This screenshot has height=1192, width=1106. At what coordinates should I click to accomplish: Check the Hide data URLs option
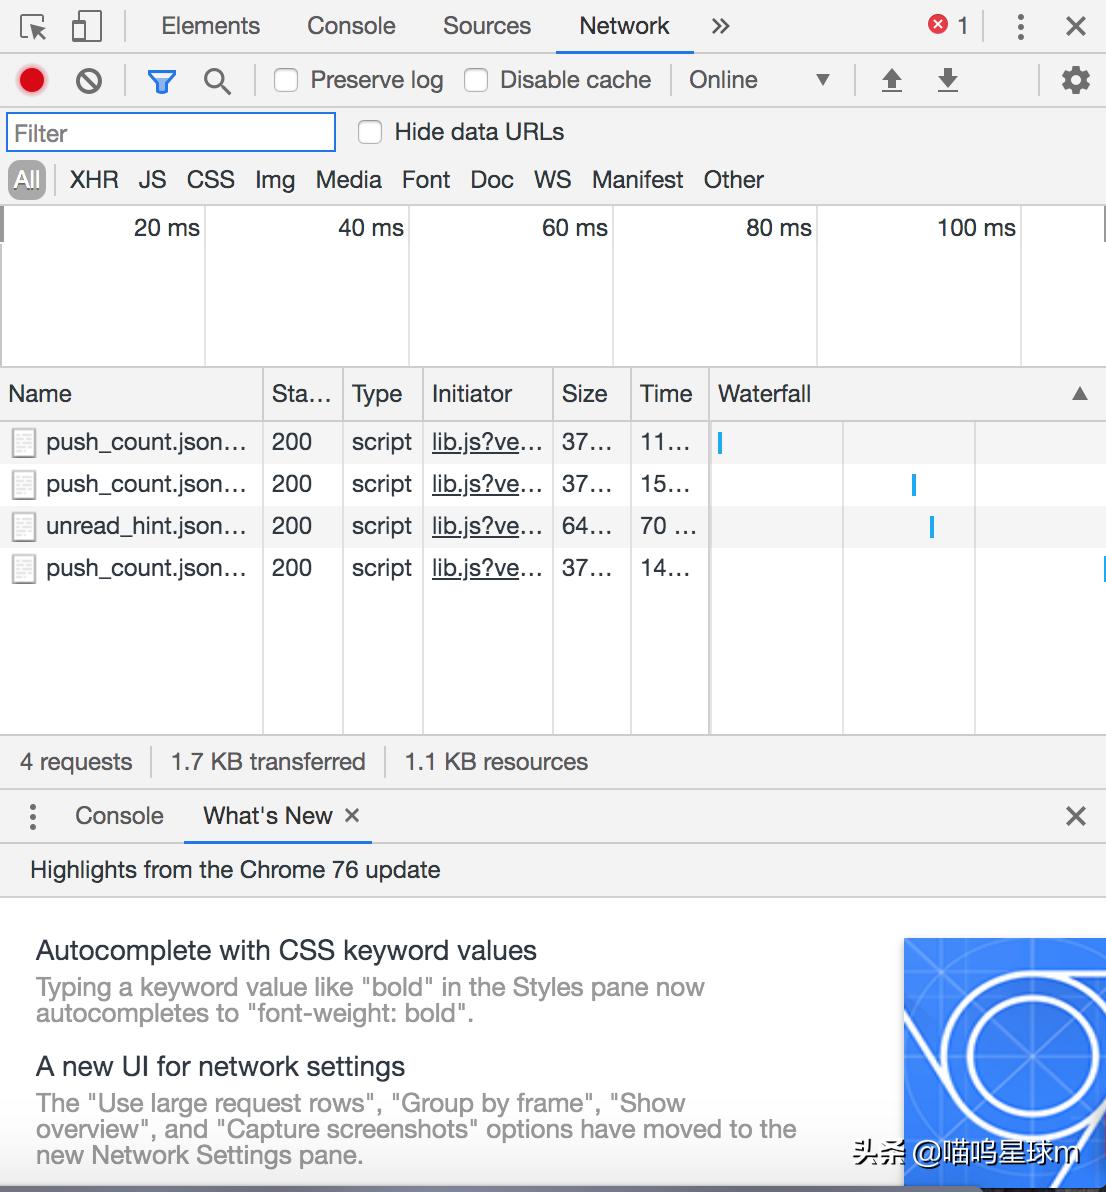[370, 132]
